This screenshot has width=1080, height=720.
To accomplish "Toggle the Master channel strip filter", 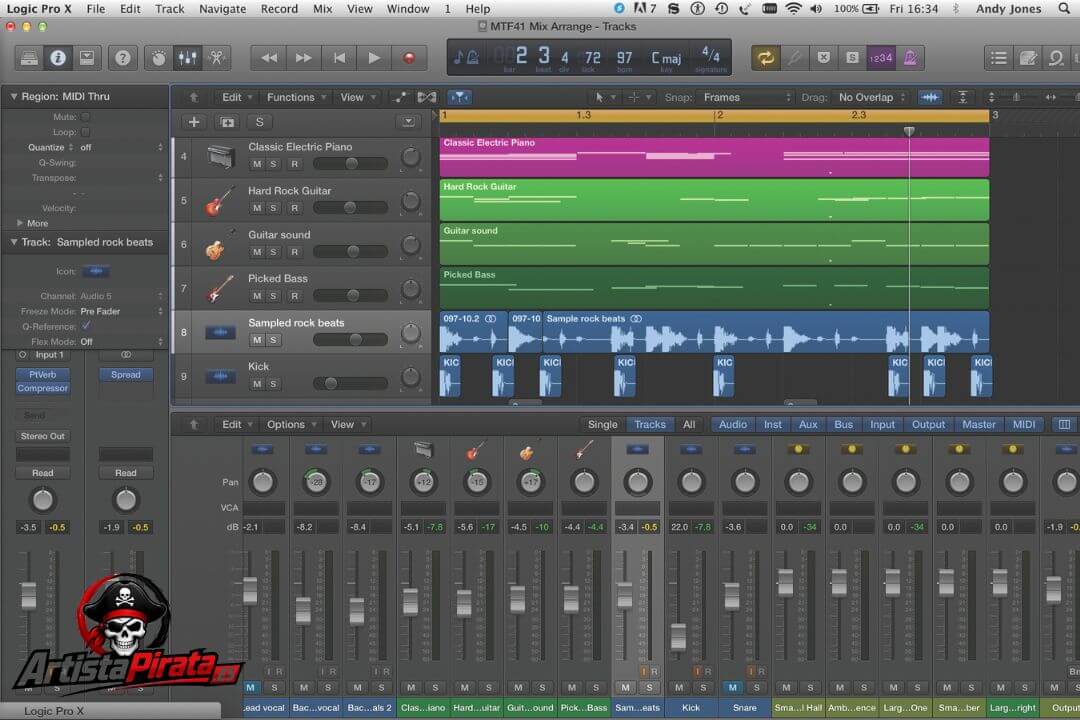I will (x=979, y=424).
